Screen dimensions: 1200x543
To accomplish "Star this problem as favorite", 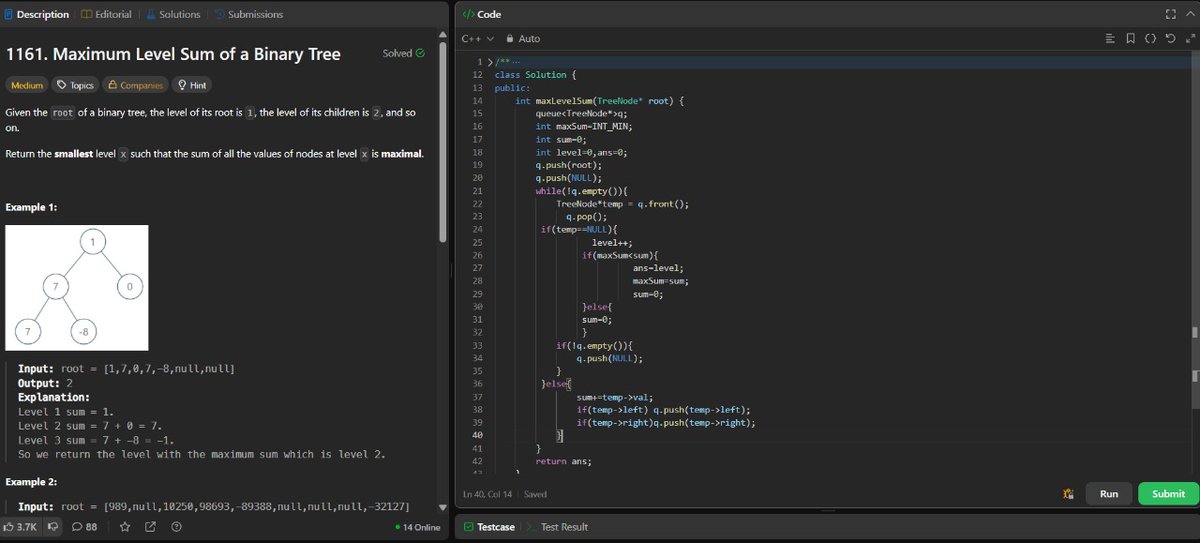I will tap(125, 527).
